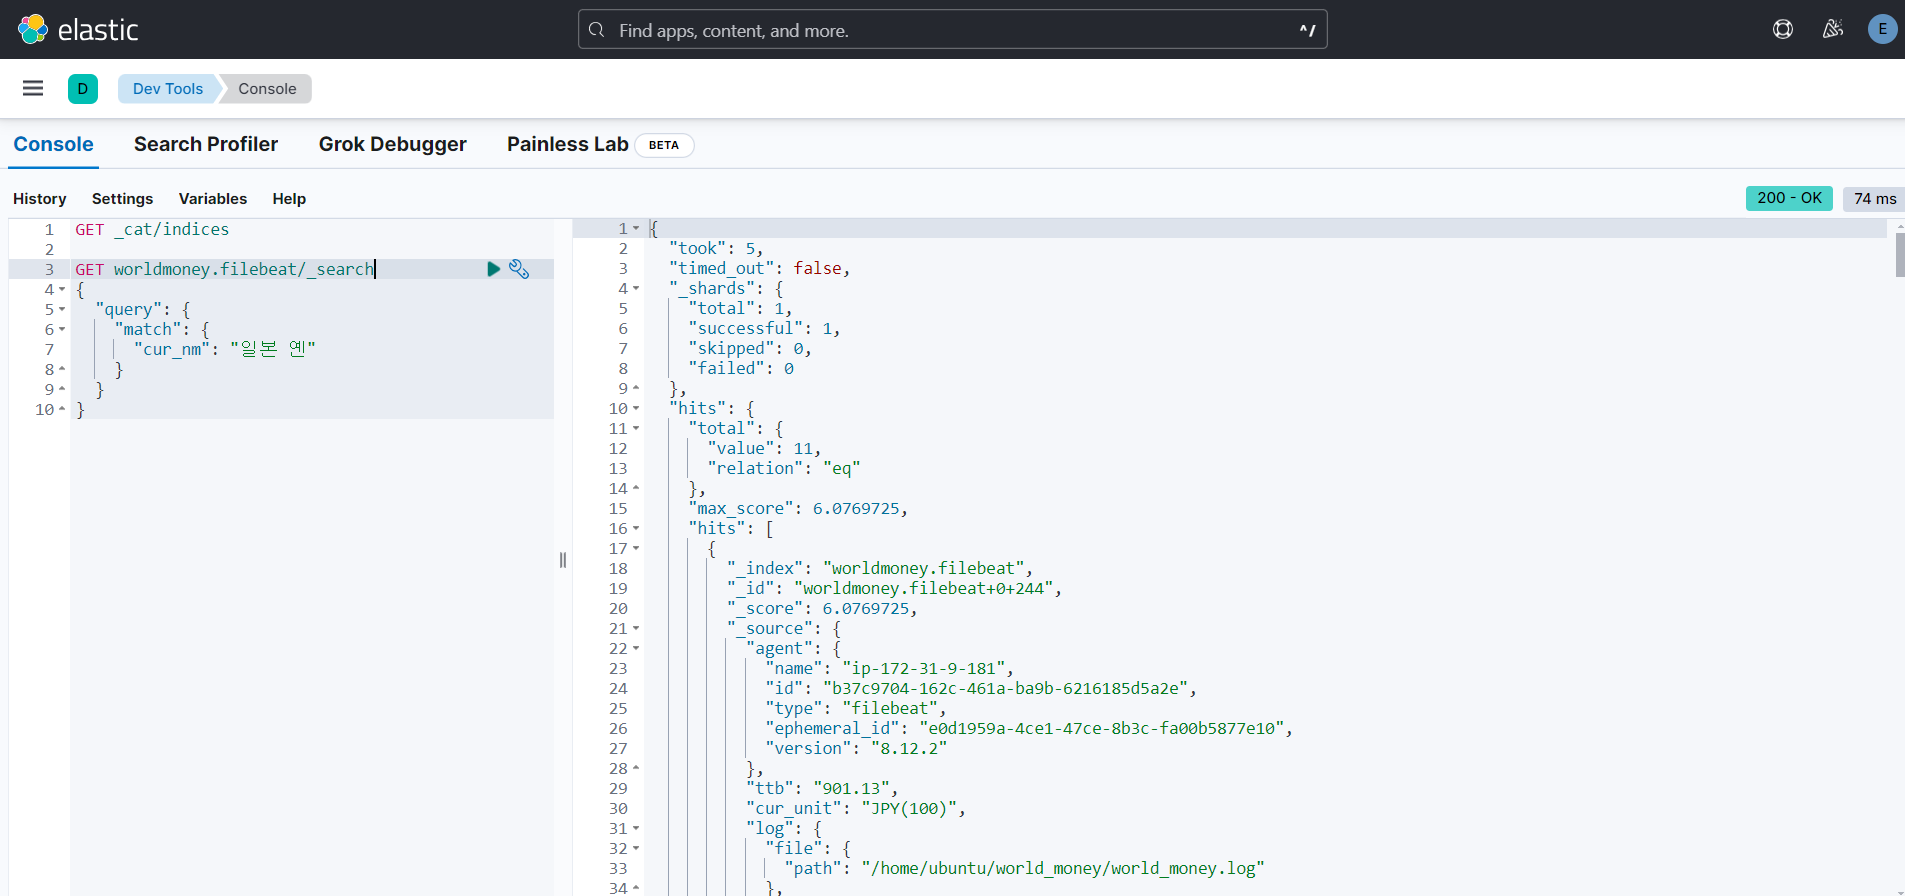The width and height of the screenshot is (1905, 896).
Task: Click the 74 ms timing badge
Action: point(1875,198)
